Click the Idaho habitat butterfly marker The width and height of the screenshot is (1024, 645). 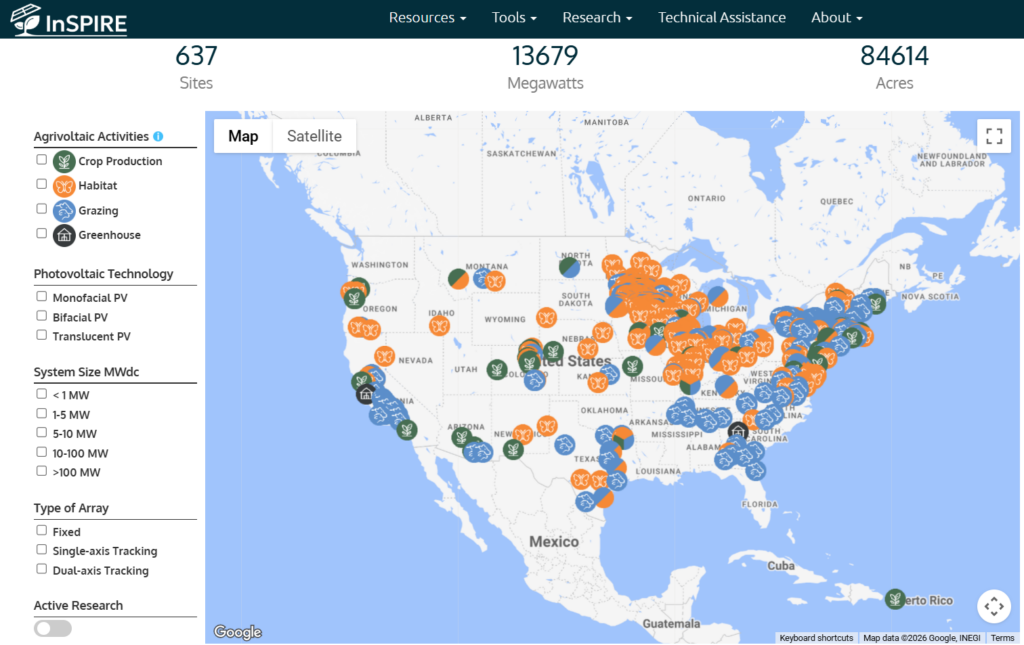click(x=439, y=325)
